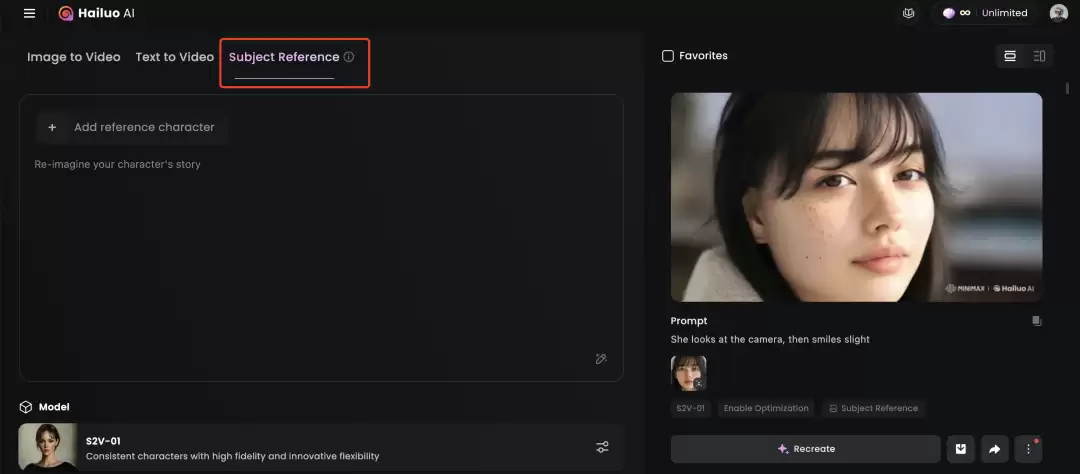Open the user profile avatar
Viewport: 1080px width, 474px height.
coord(1058,13)
